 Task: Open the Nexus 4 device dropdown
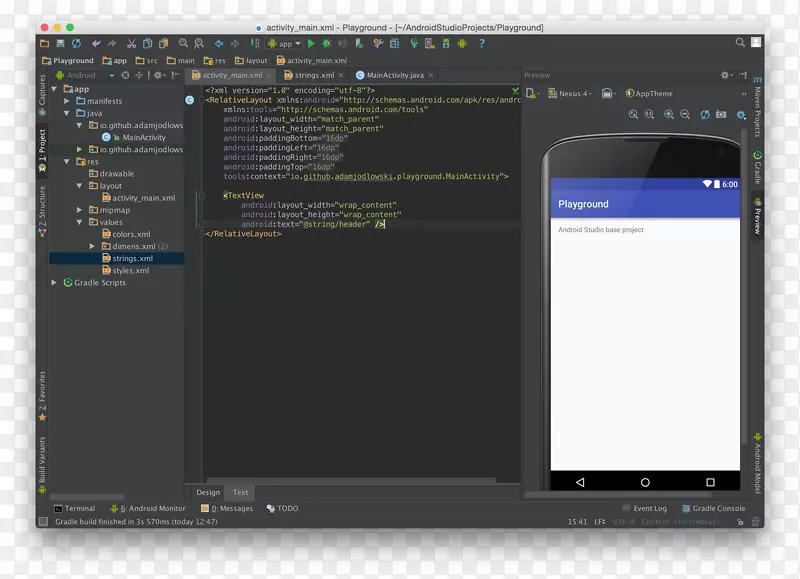[x=573, y=93]
